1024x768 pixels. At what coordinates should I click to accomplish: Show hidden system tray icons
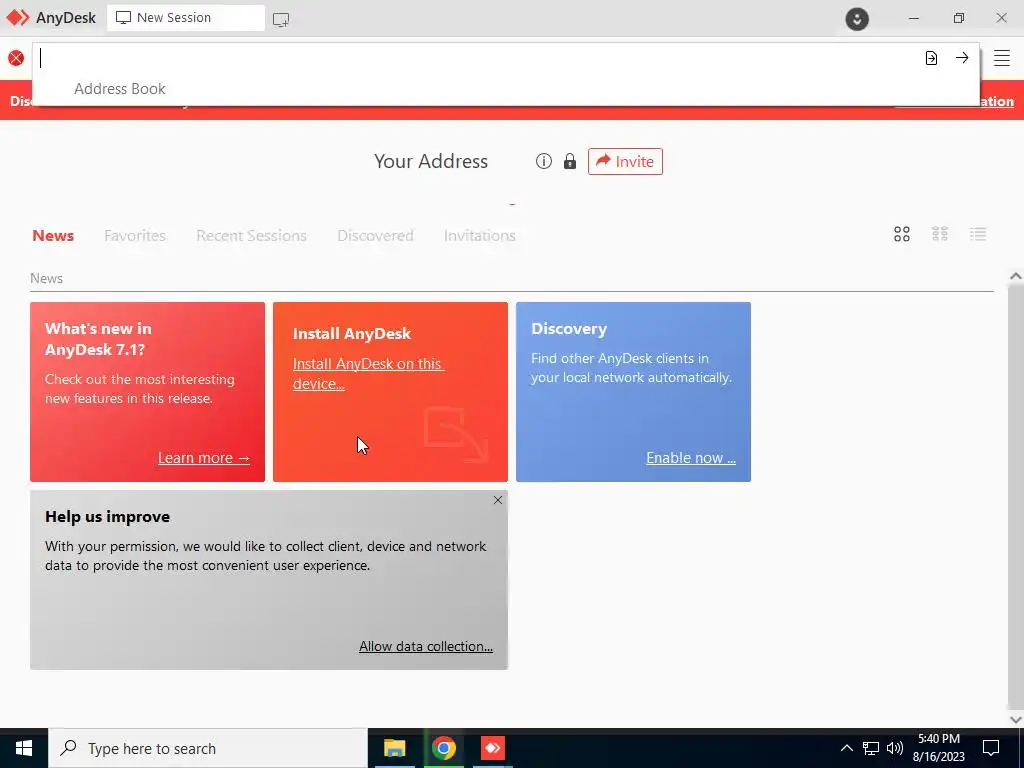point(846,748)
